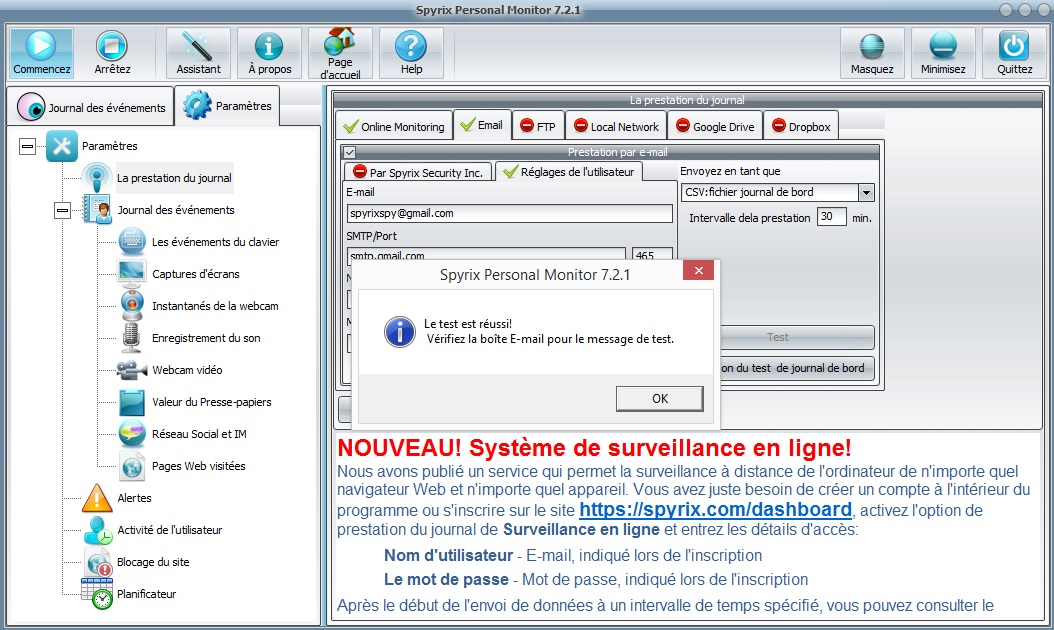
Task: Click the La prestation du journal icon
Action: tap(97, 178)
